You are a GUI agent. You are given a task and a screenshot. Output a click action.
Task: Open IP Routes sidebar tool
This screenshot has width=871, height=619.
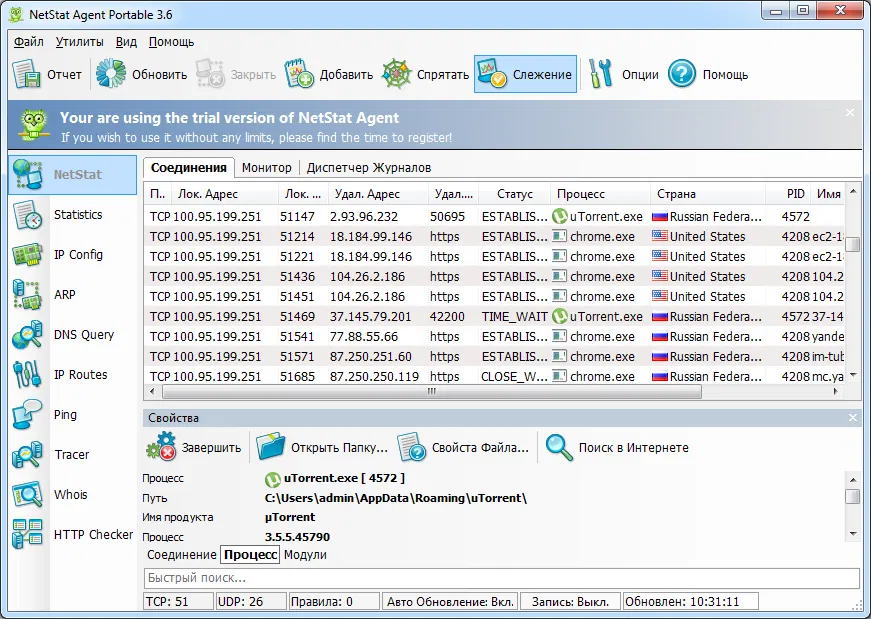(27, 375)
